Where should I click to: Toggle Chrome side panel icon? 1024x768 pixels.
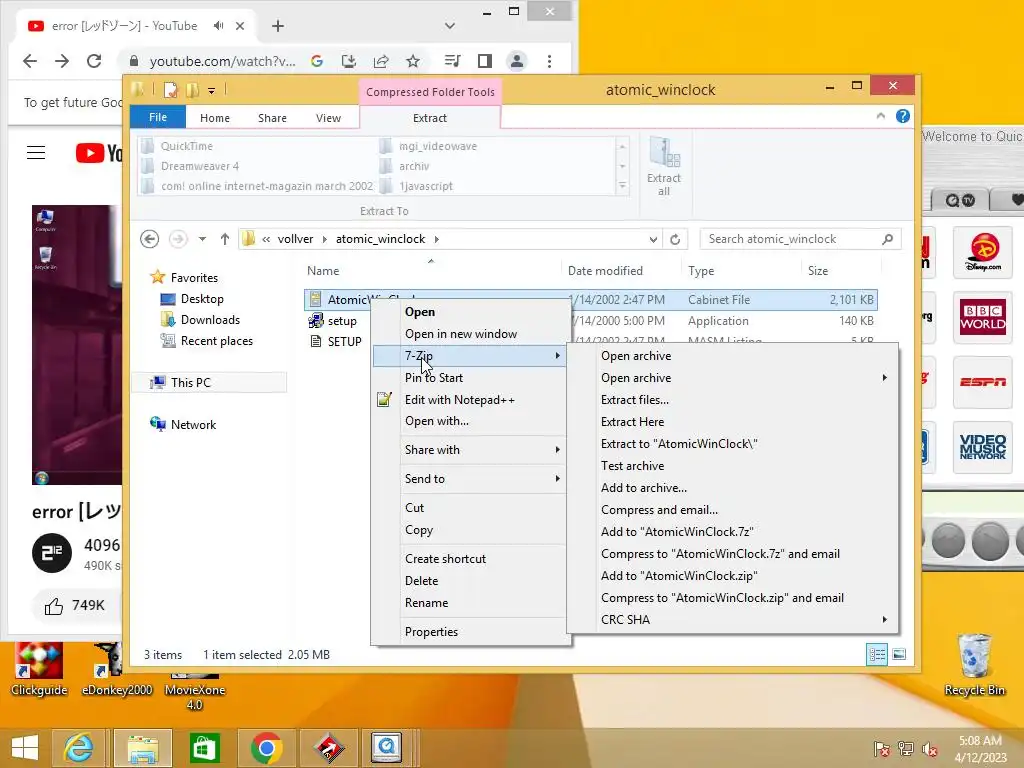pyautogui.click(x=485, y=61)
